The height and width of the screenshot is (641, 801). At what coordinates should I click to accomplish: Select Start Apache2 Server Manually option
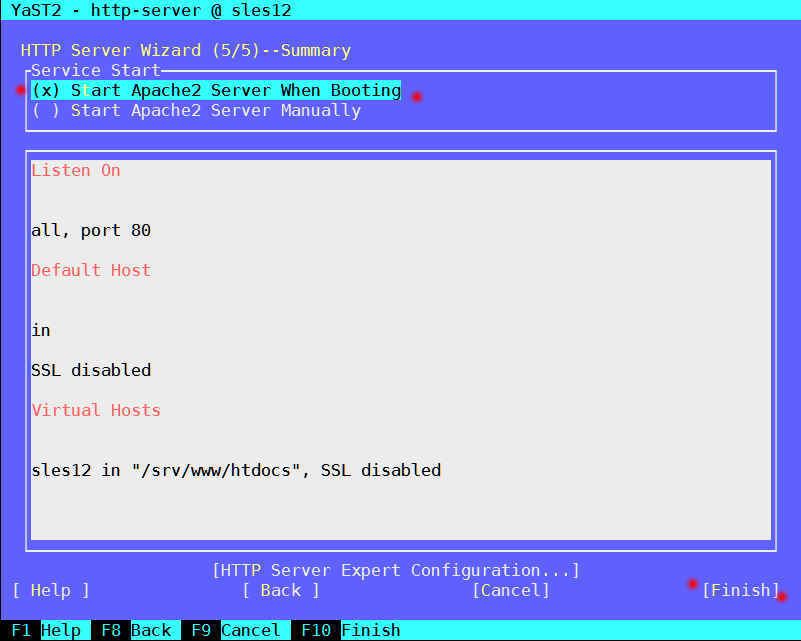click(x=196, y=110)
